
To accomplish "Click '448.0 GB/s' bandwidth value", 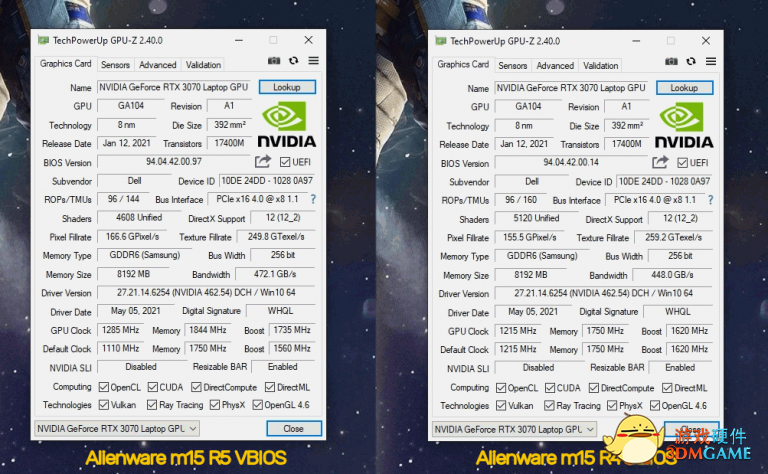I will [672, 275].
